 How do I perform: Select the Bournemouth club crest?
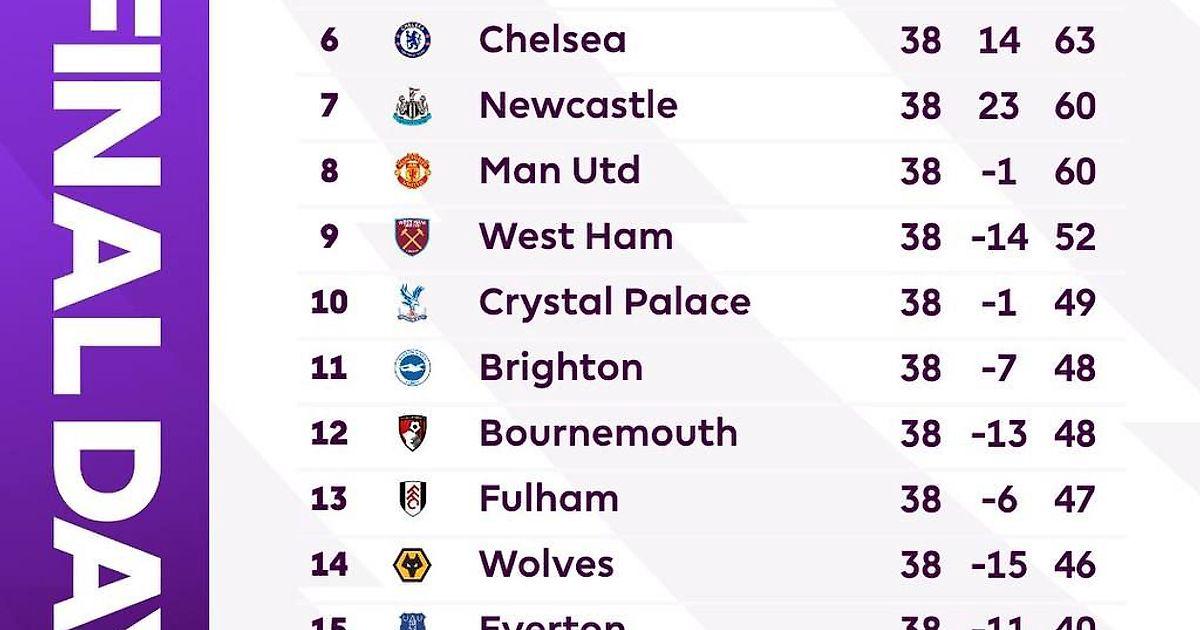[x=412, y=433]
